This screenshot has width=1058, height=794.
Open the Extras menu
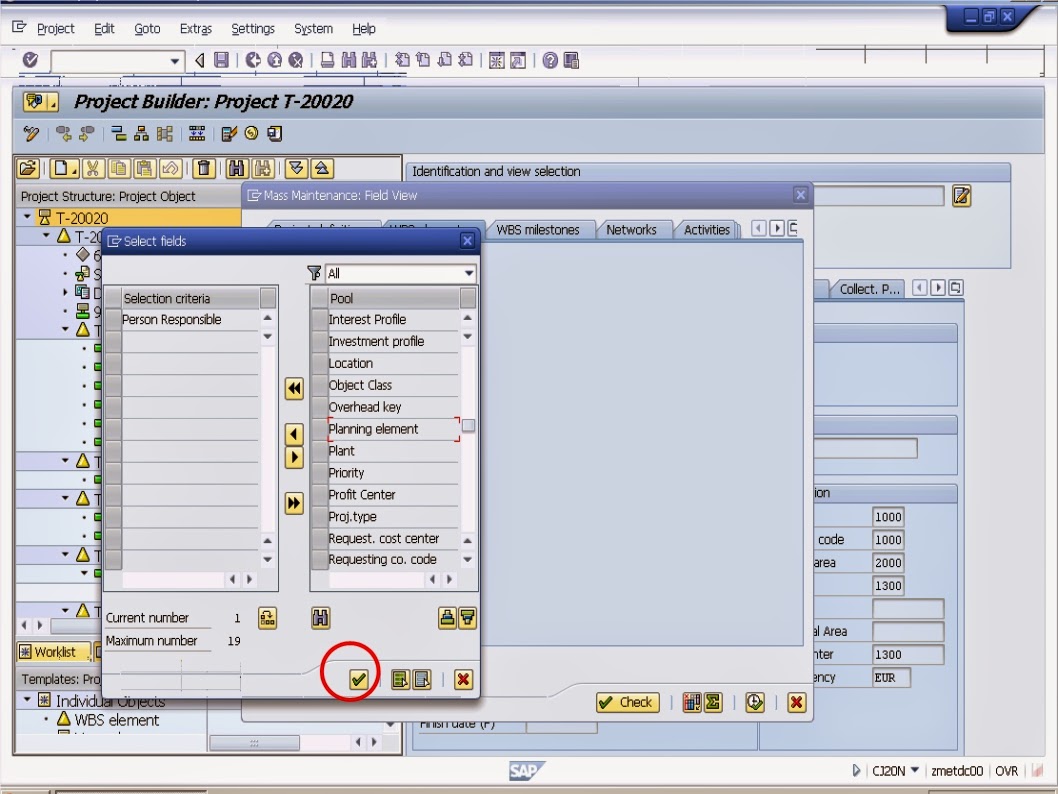(195, 28)
